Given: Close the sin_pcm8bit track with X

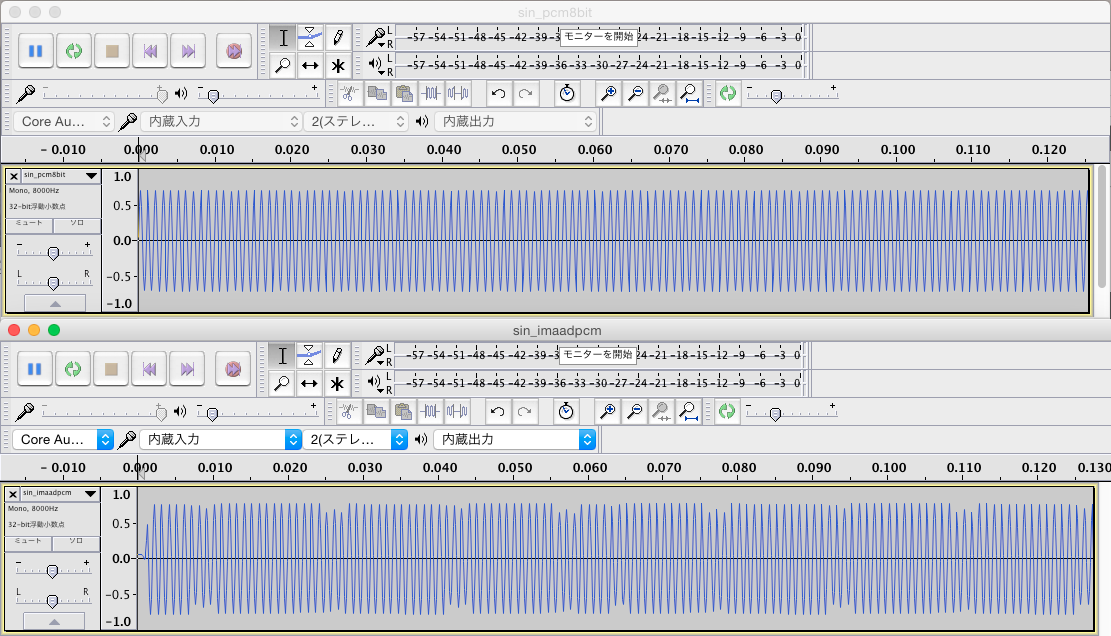Looking at the screenshot, I should point(13,176).
